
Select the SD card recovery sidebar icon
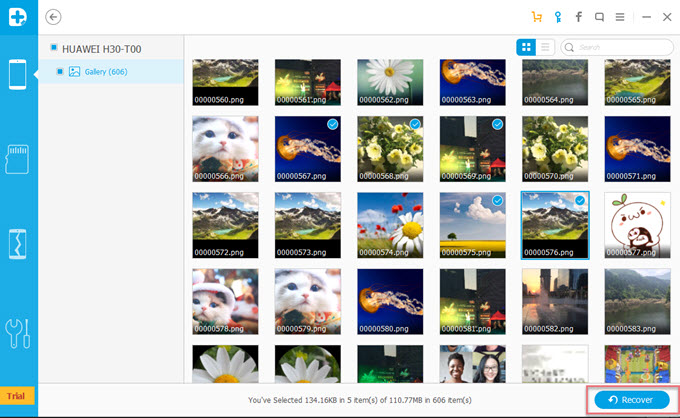point(18,160)
